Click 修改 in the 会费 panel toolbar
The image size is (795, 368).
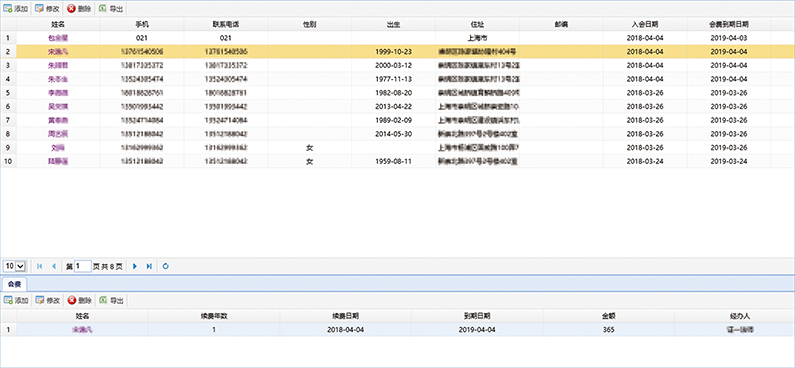[48, 301]
